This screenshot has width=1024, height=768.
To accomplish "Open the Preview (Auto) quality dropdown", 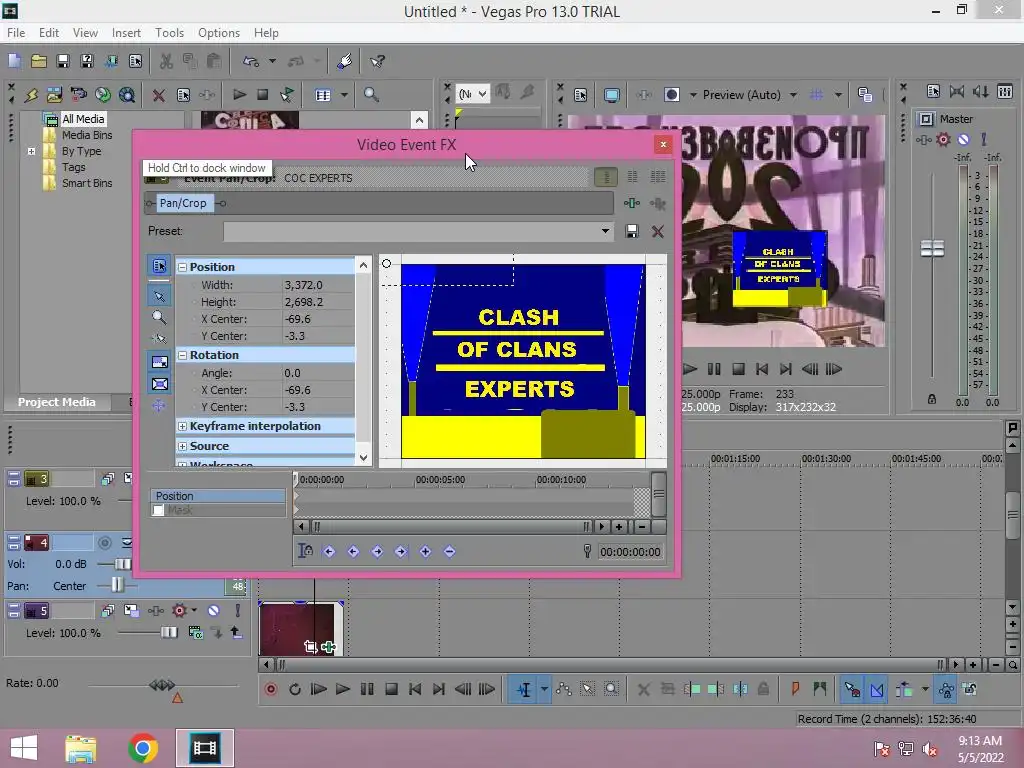I will click(x=793, y=95).
